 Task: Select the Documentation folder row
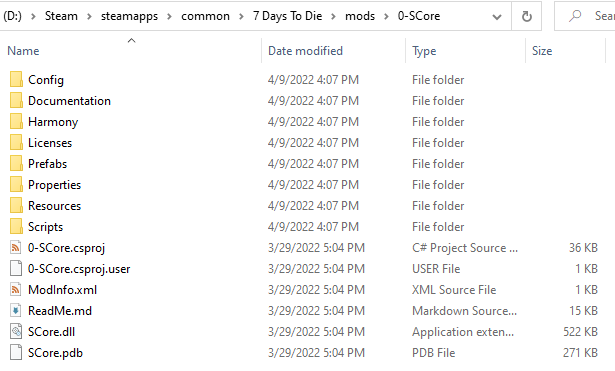click(x=302, y=101)
